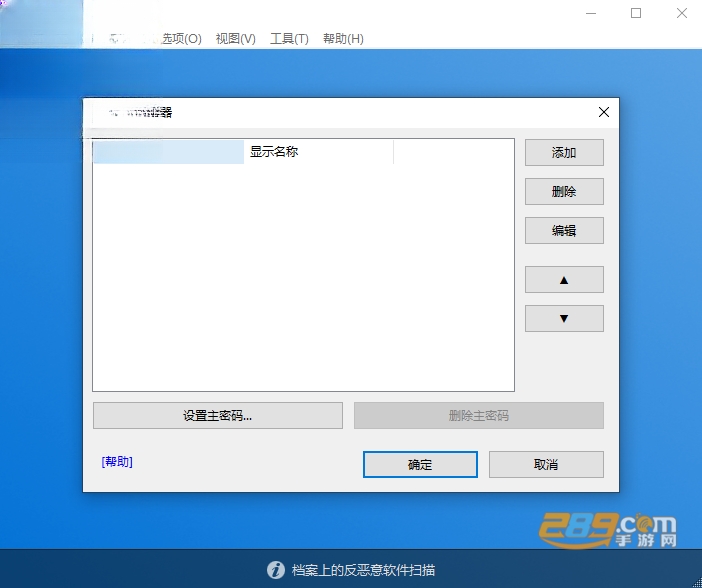Open the 视图(V) menu

pos(235,39)
